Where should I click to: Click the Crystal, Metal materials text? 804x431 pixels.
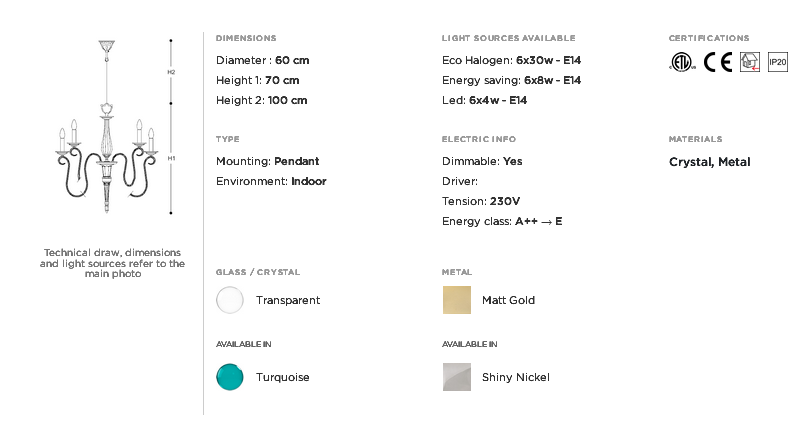[x=710, y=162]
